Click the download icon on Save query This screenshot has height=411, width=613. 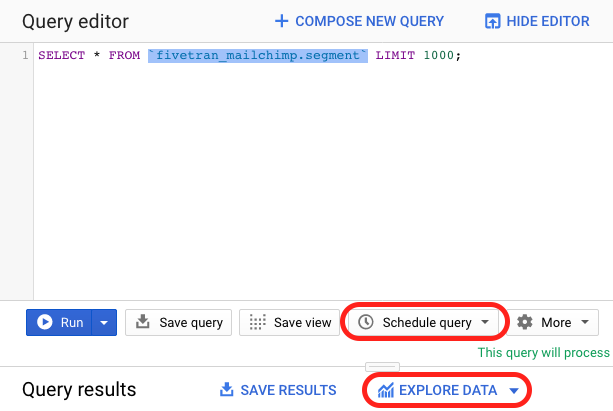pyautogui.click(x=143, y=321)
